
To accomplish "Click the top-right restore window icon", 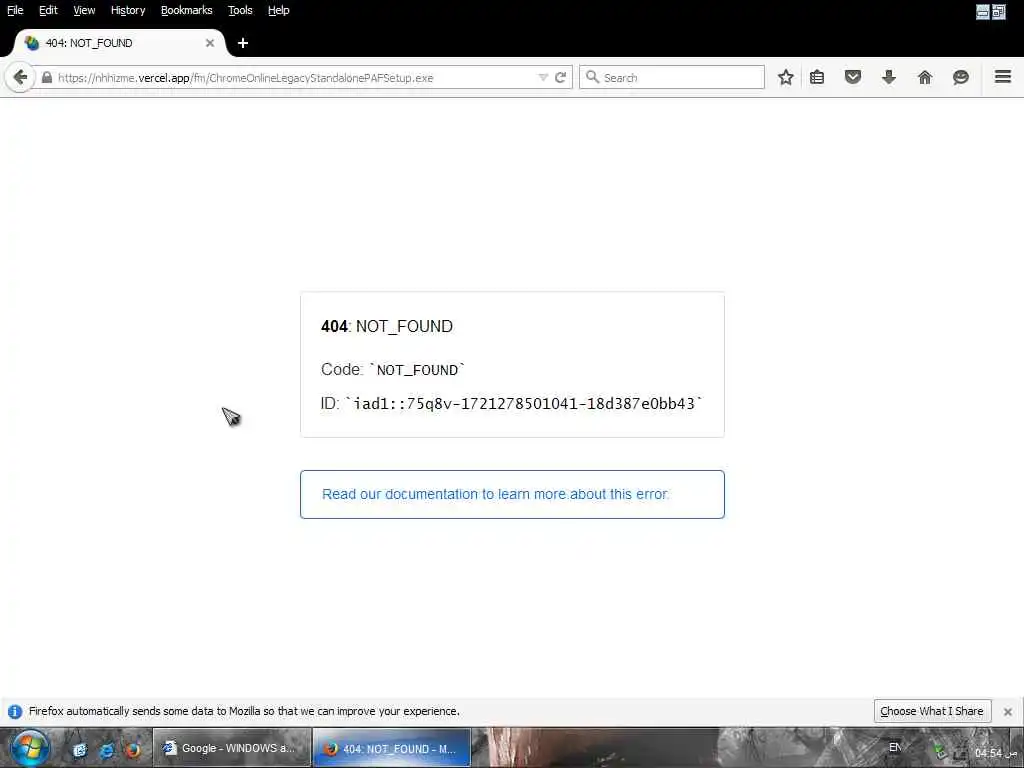I will point(999,11).
